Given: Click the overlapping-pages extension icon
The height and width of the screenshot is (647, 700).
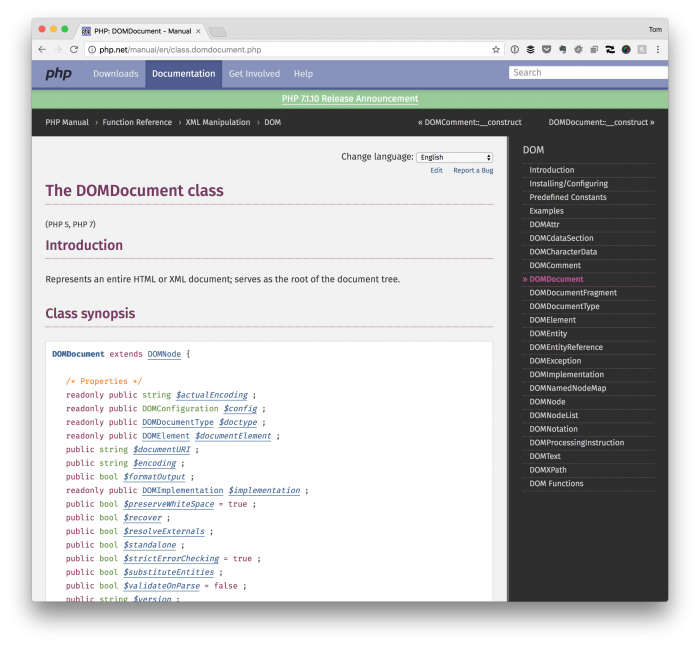Looking at the screenshot, I should point(594,50).
